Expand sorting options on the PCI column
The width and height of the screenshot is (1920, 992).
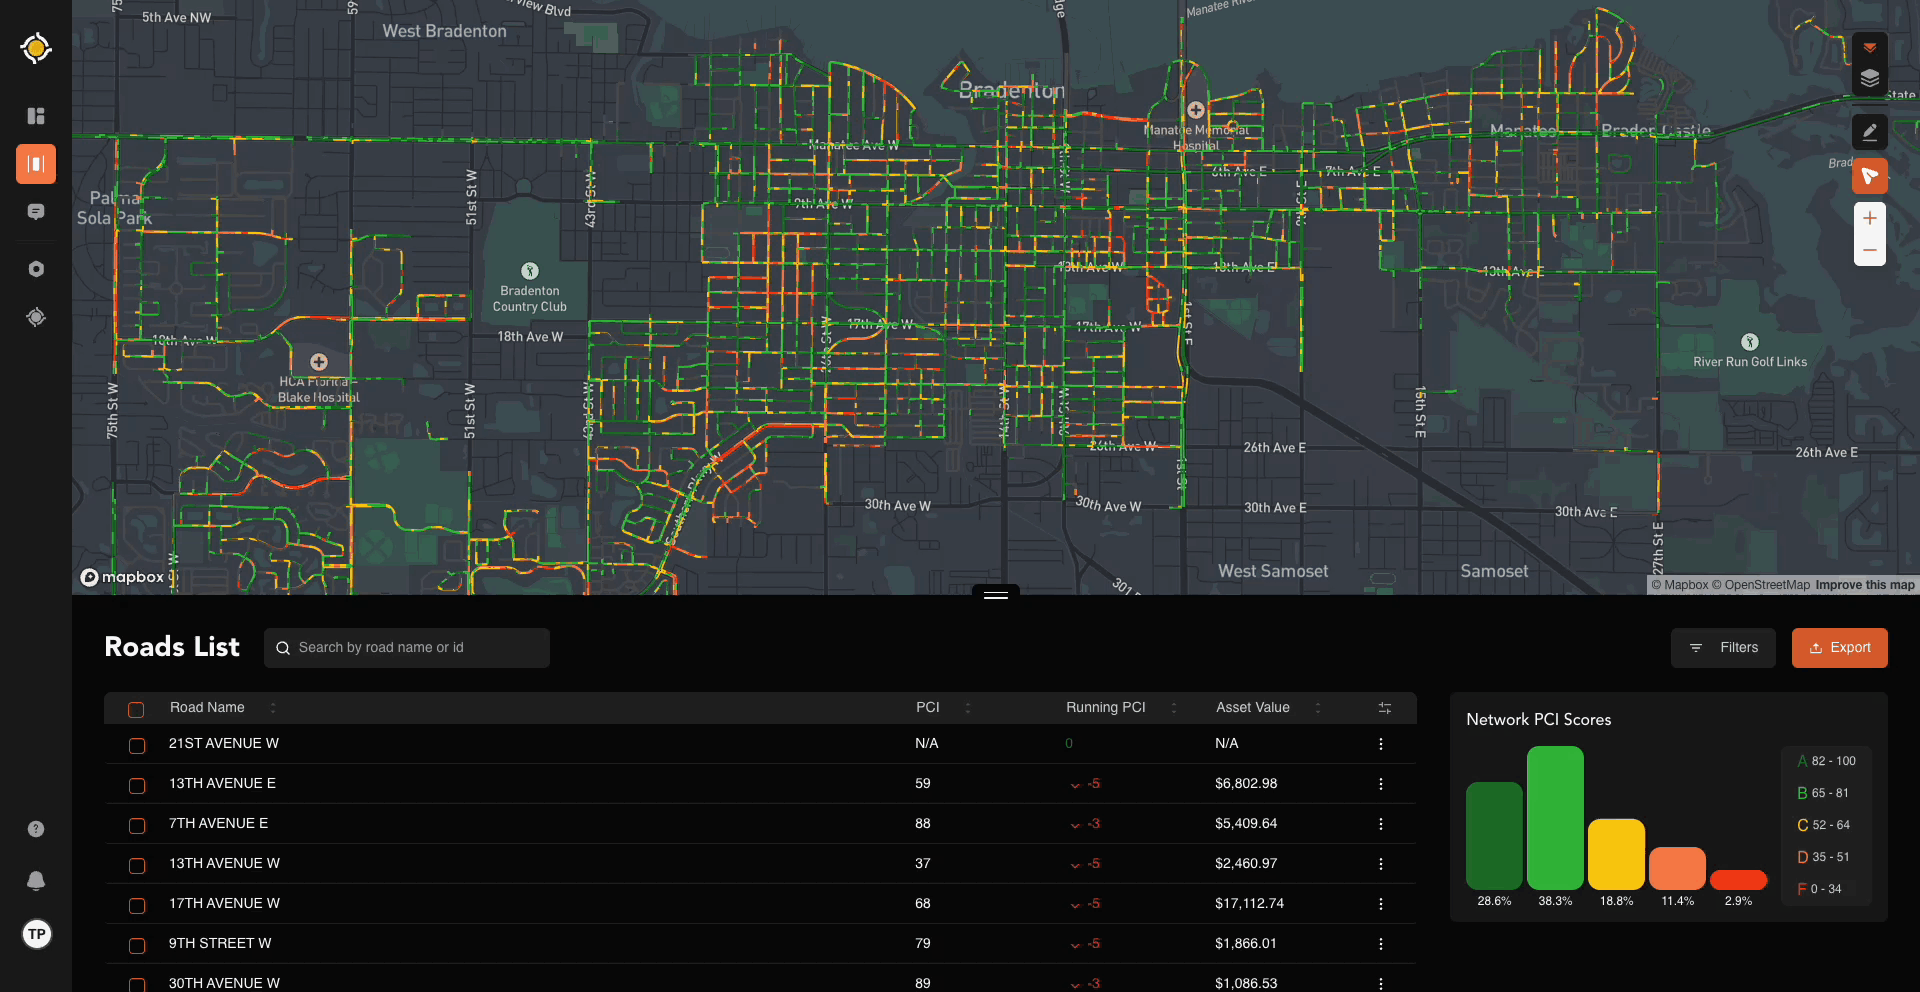coord(967,707)
